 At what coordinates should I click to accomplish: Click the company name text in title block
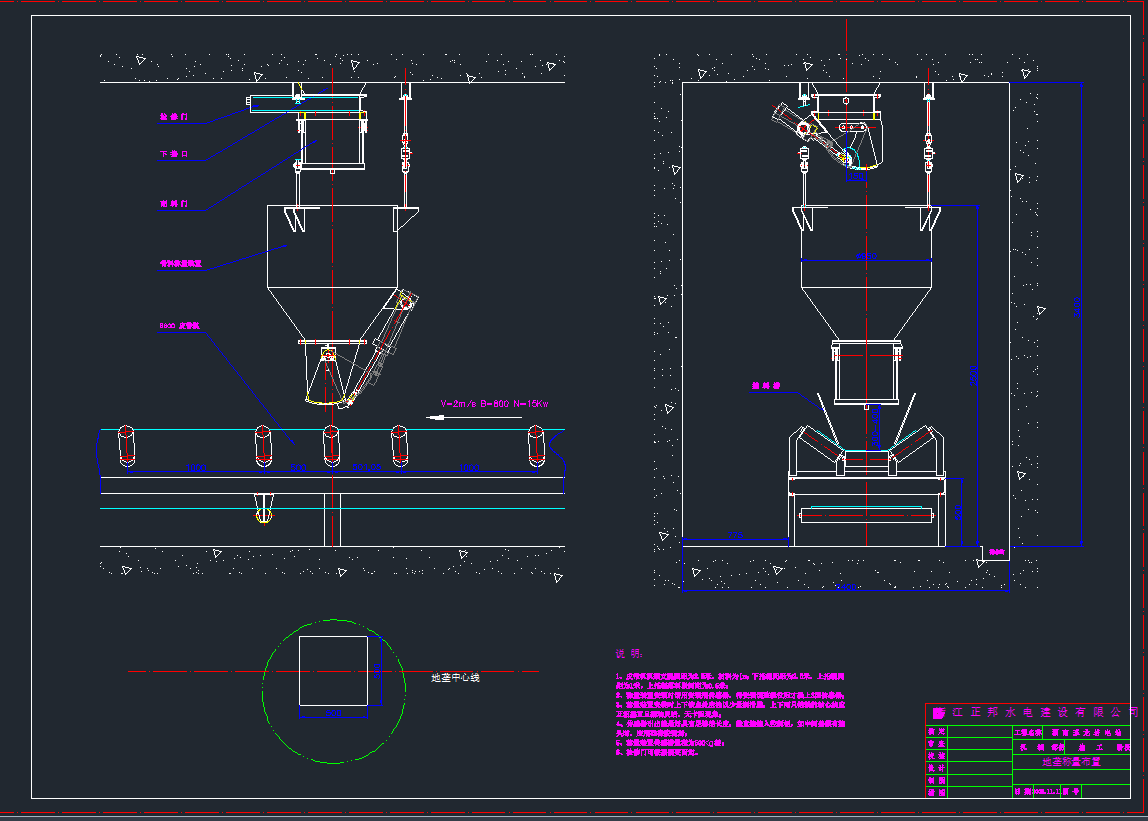coord(1045,713)
